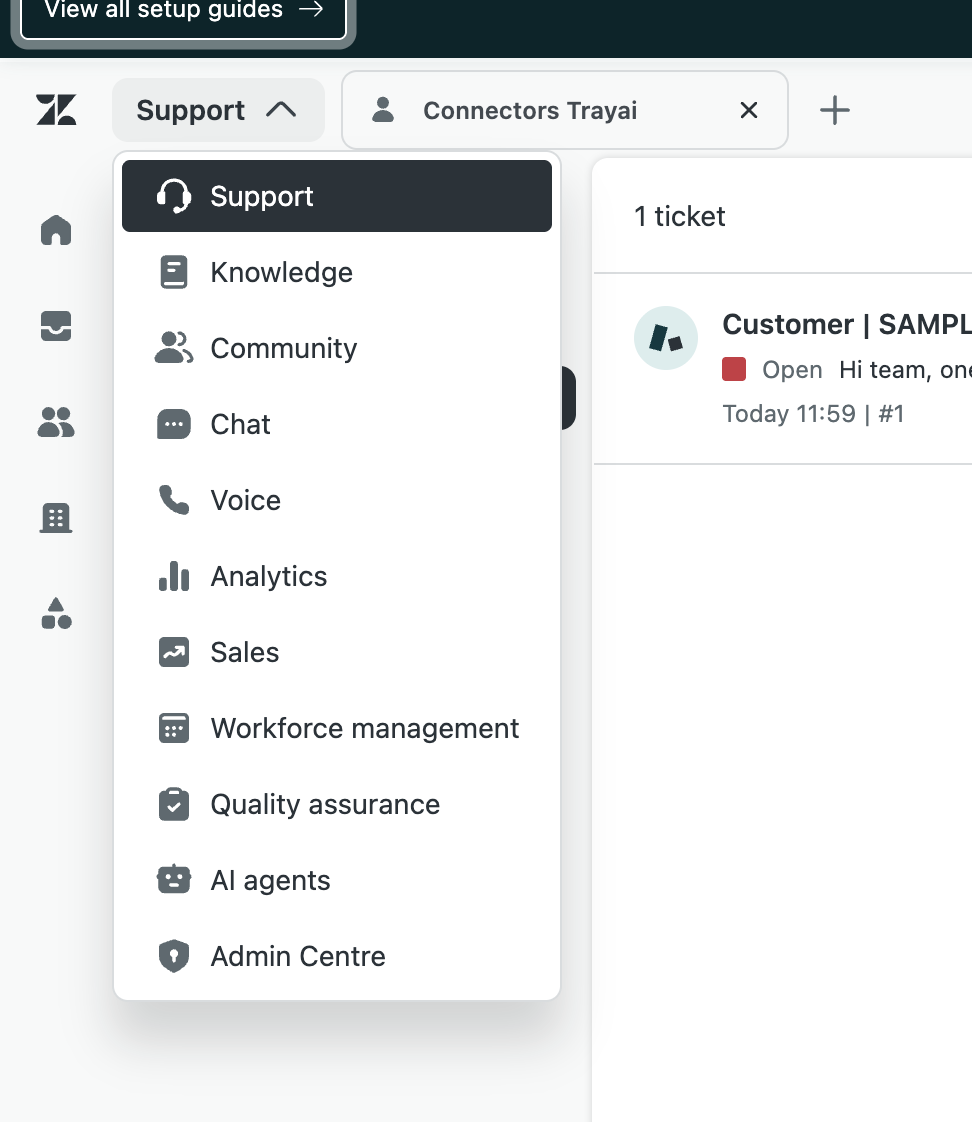Open the Customer | SAMPL ticket title
Screen dimensions: 972x1122
[x=847, y=324]
